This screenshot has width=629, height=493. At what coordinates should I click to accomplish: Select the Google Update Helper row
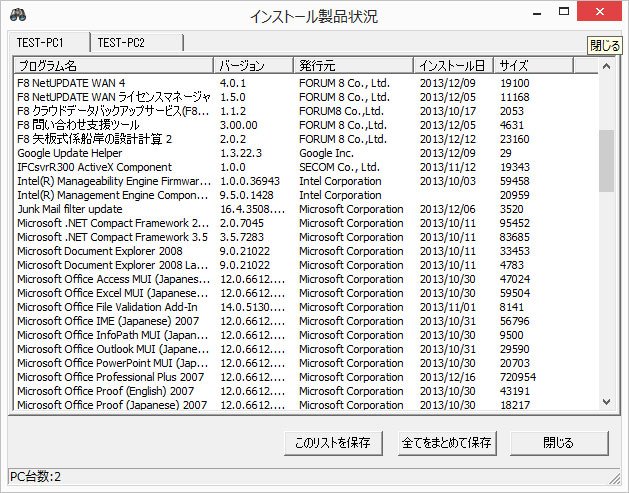[x=306, y=153]
